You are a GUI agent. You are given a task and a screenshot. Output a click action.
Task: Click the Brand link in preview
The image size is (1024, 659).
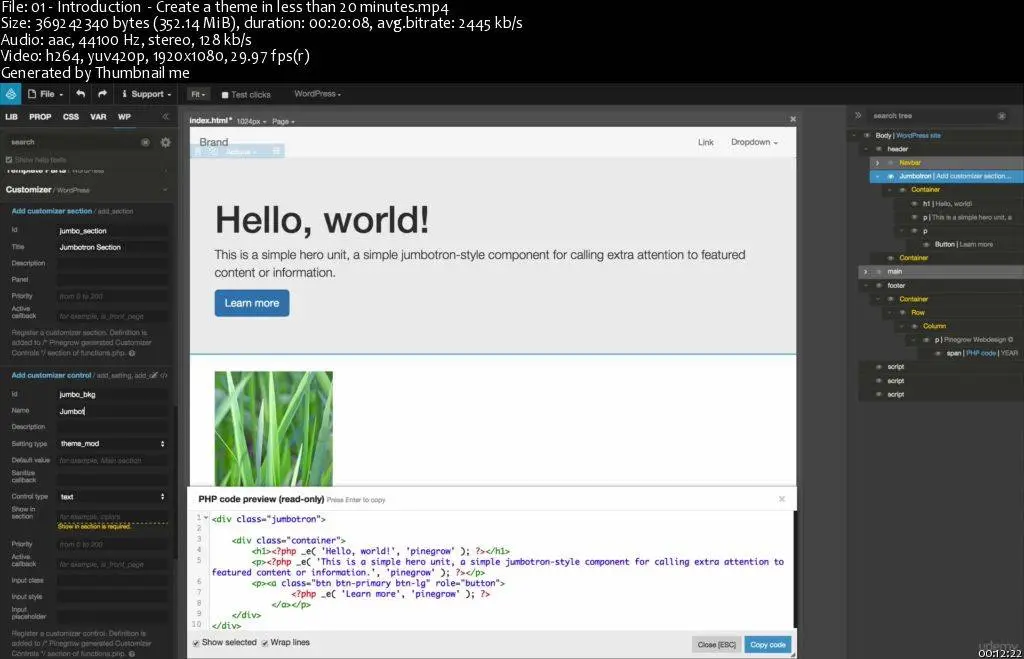click(x=214, y=142)
